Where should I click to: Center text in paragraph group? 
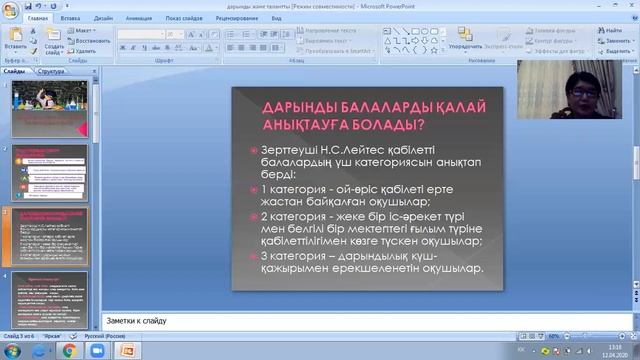241,48
